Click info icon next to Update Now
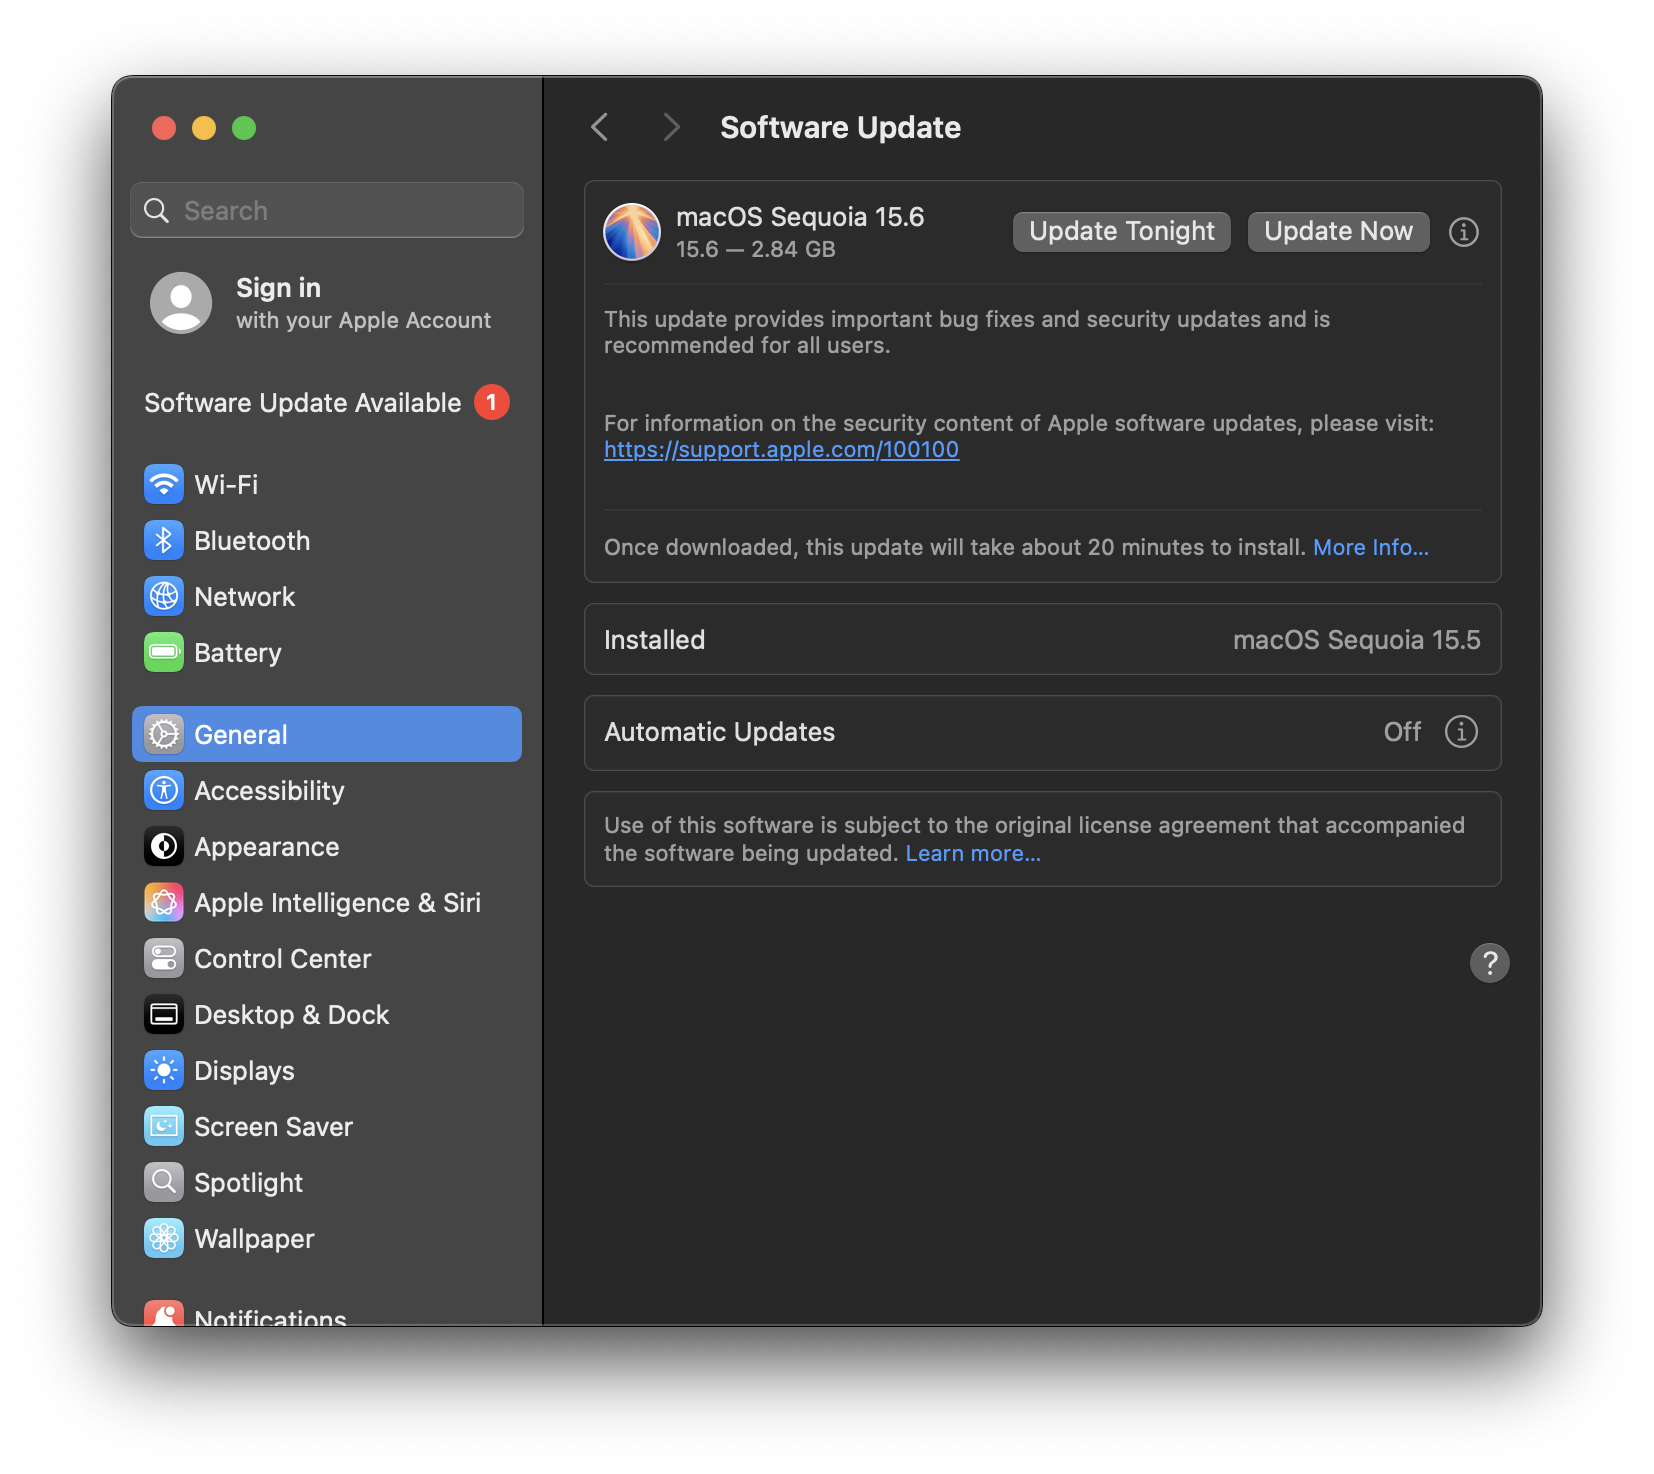 coord(1464,232)
